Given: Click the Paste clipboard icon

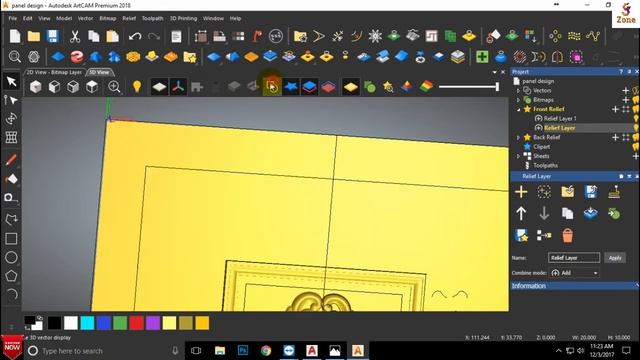Looking at the screenshot, I should 112,36.
